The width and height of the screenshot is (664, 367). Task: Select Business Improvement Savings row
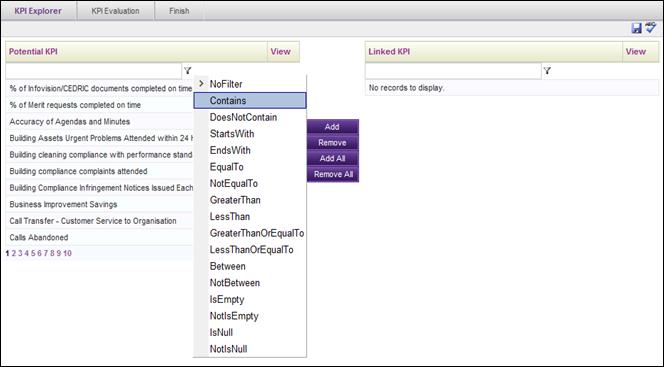(x=100, y=204)
